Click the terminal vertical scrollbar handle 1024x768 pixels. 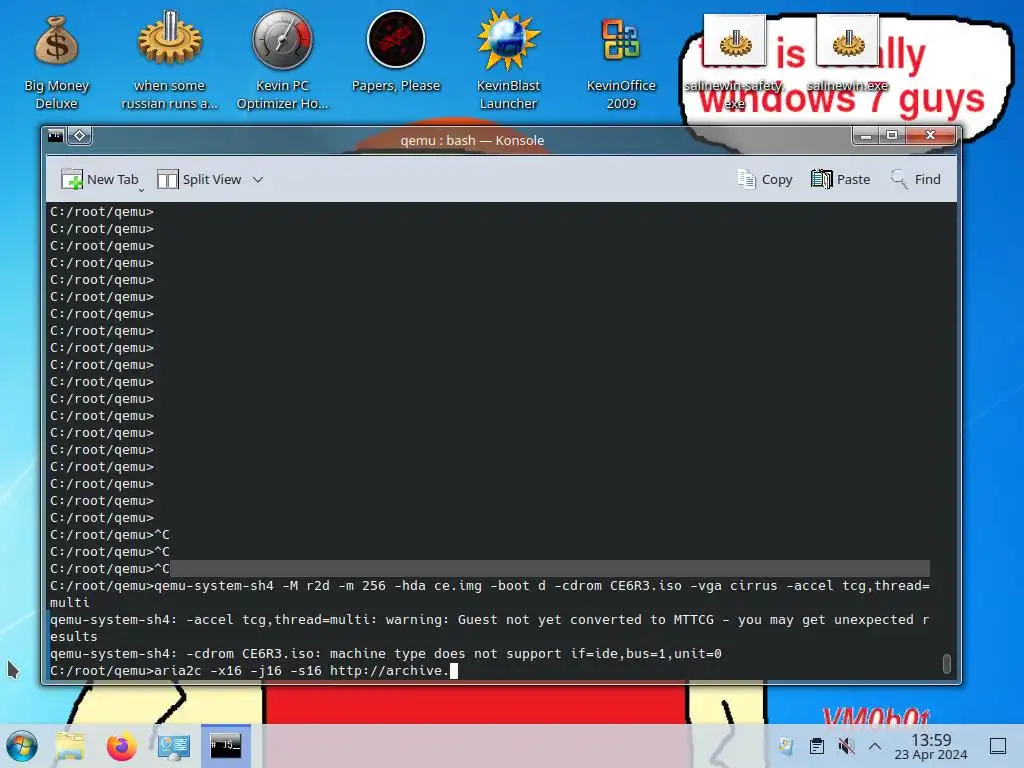click(x=946, y=663)
